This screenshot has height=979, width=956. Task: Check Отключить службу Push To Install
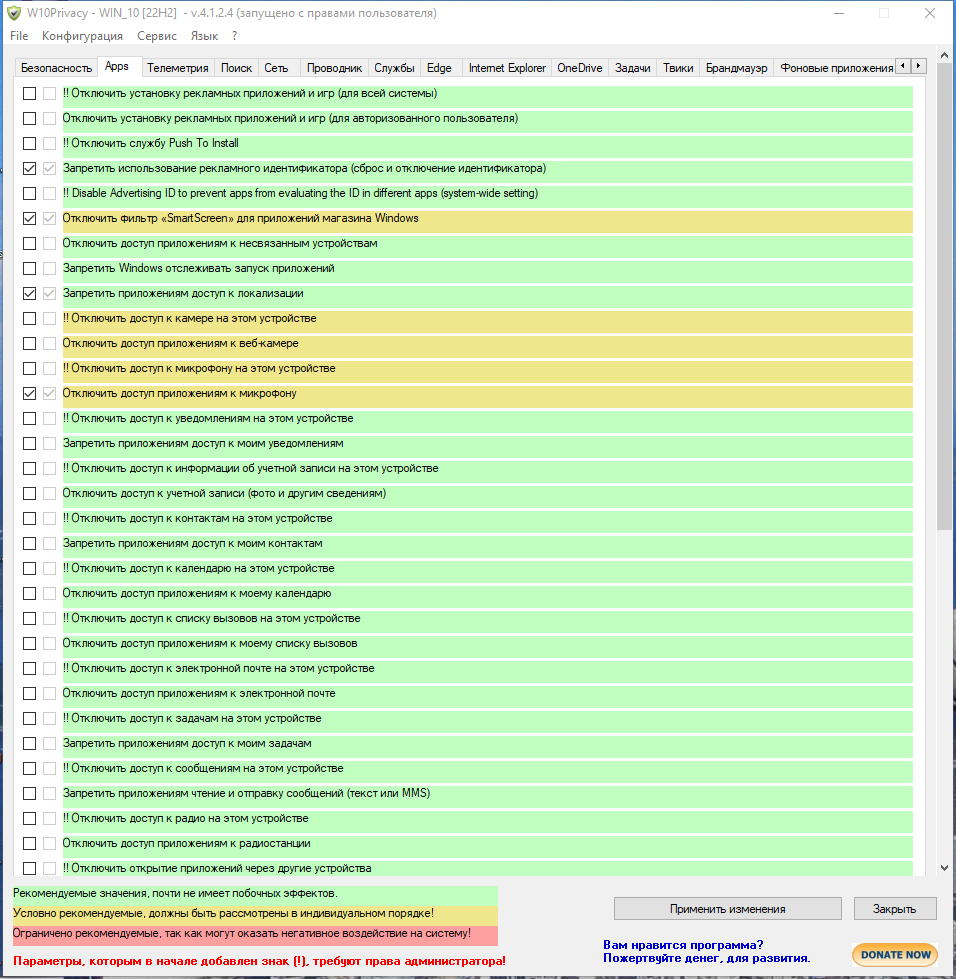pyautogui.click(x=29, y=144)
